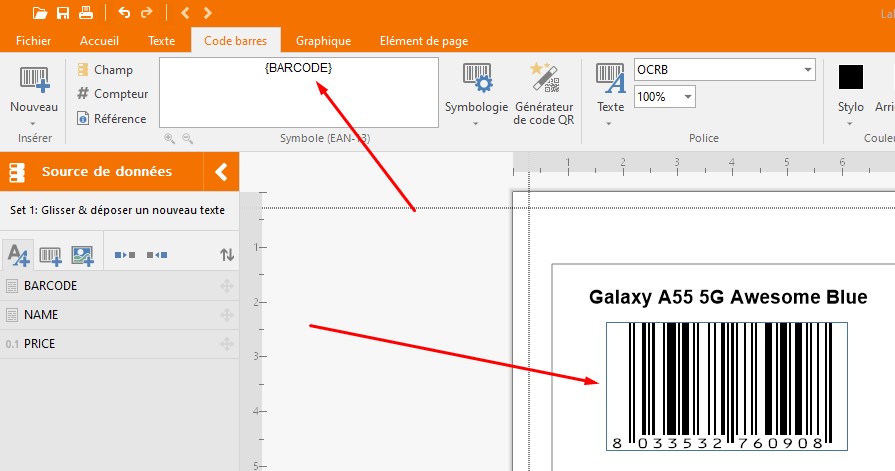Select the EAN-13 barcode on the label
This screenshot has width=895, height=471.
pyautogui.click(x=727, y=387)
